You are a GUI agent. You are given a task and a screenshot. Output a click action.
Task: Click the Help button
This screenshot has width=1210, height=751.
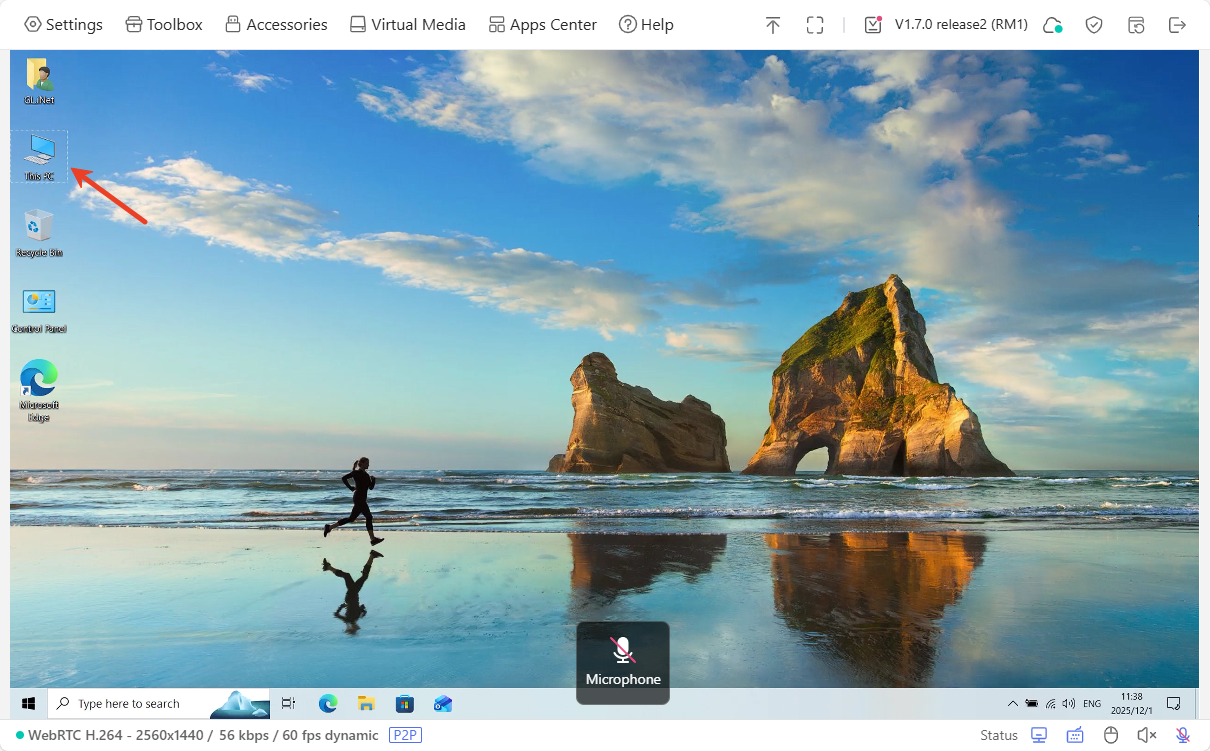tap(646, 25)
